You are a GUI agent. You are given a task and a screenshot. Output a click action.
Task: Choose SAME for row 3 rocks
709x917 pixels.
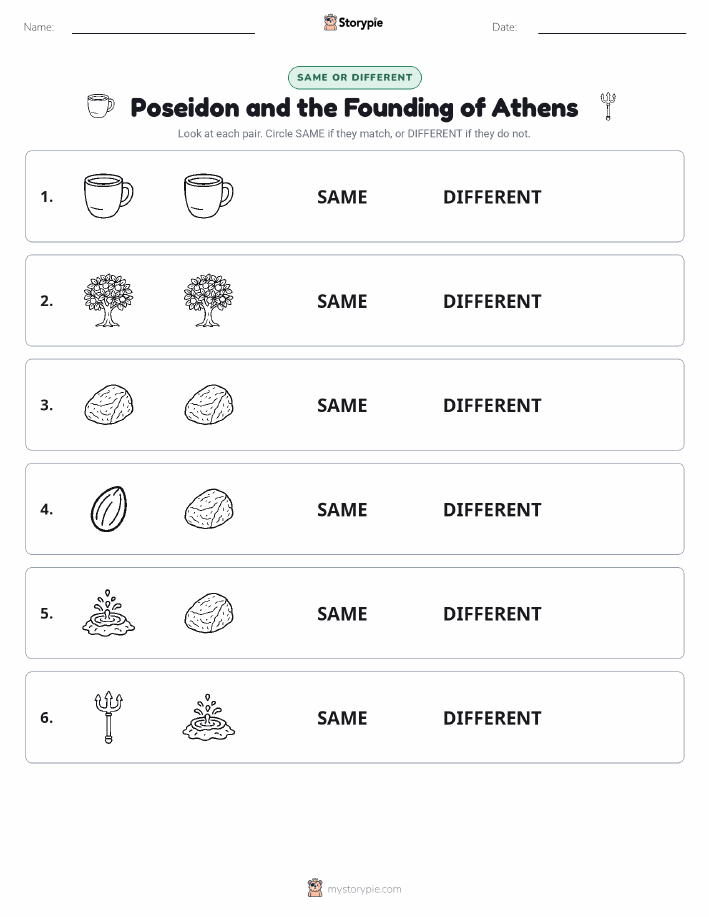(x=342, y=405)
